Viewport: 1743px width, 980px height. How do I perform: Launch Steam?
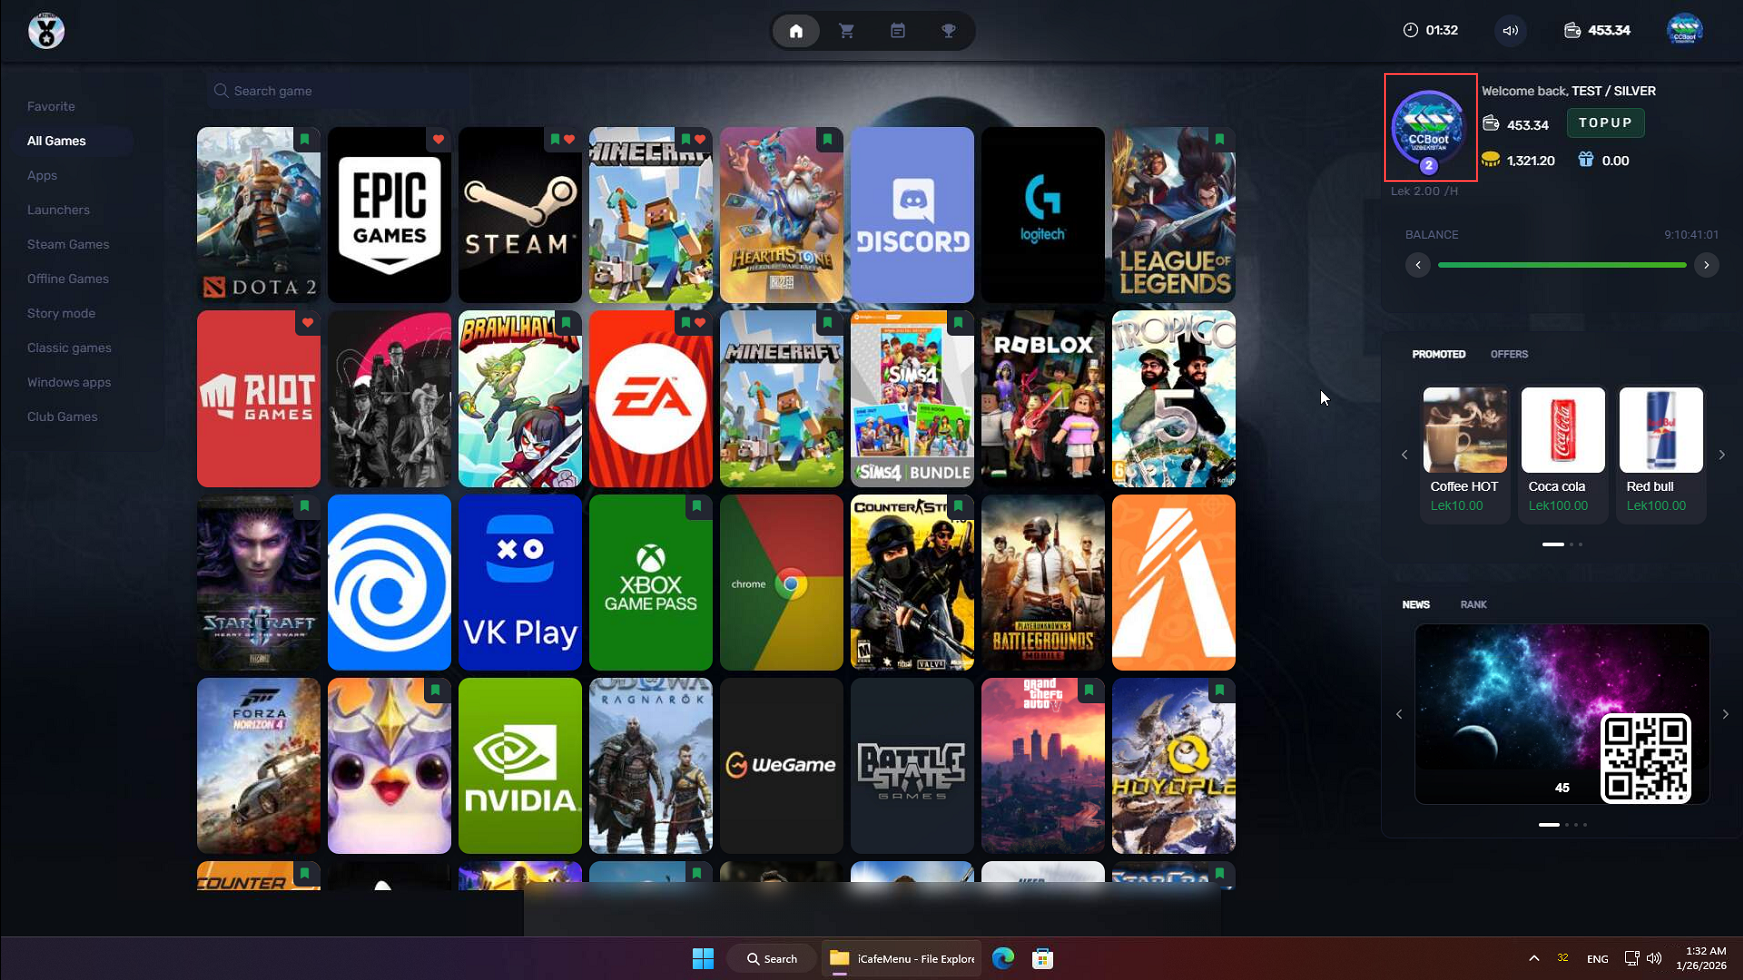520,215
